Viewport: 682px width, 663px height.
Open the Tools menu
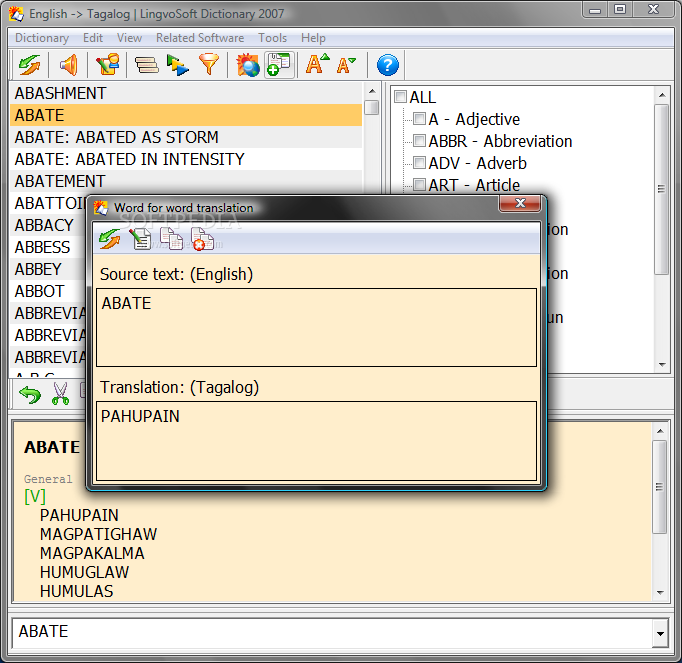[272, 38]
